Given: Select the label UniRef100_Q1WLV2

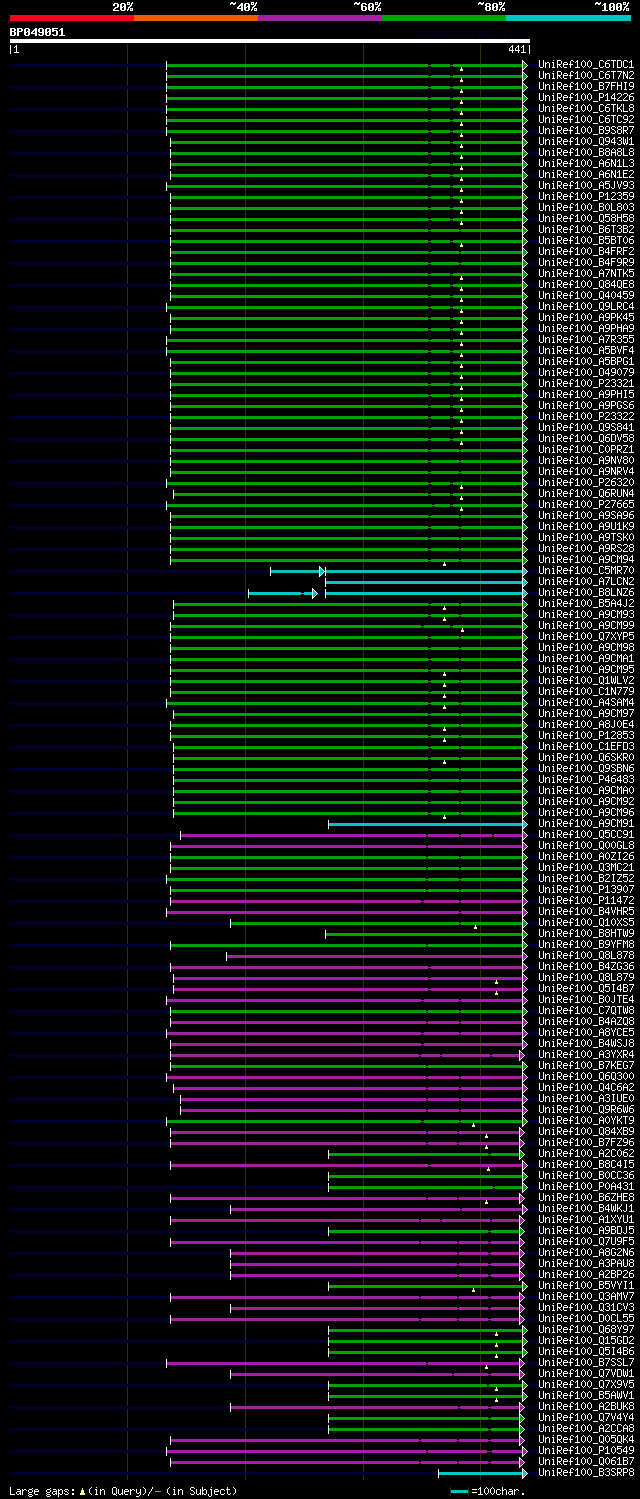Looking at the screenshot, I should (x=586, y=681).
